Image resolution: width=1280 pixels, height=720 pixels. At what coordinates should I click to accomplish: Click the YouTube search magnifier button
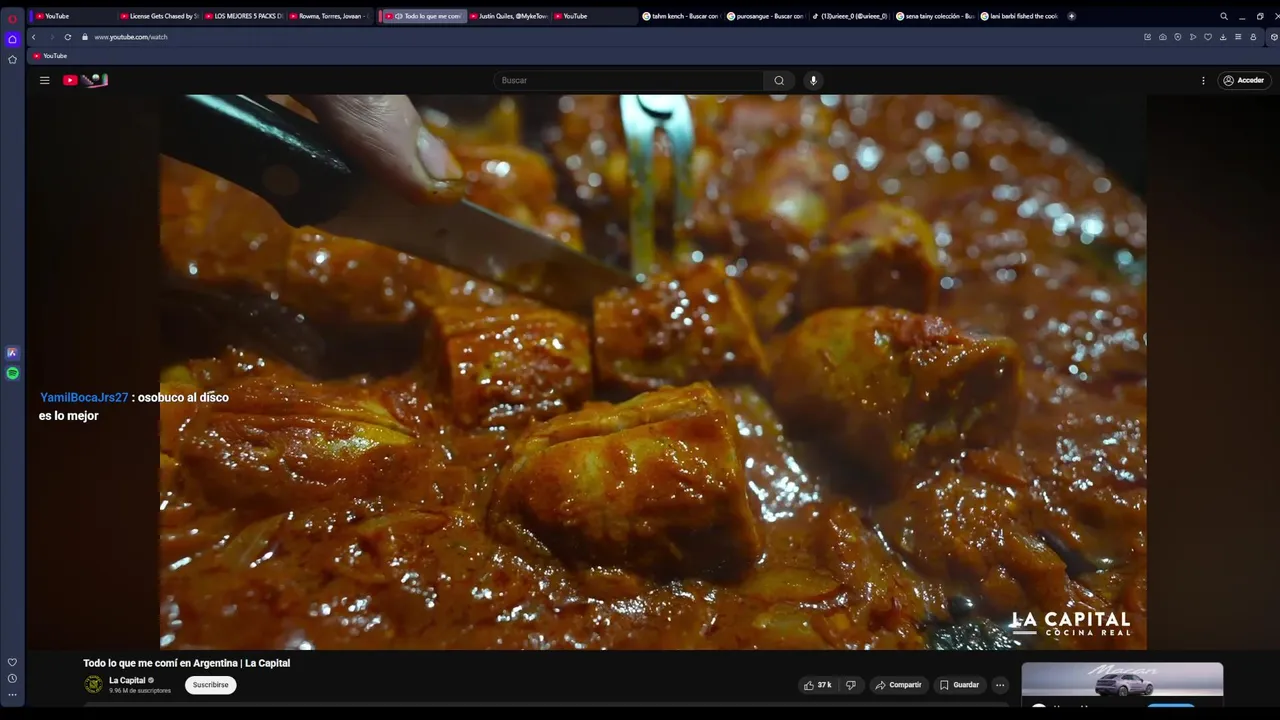click(x=779, y=80)
